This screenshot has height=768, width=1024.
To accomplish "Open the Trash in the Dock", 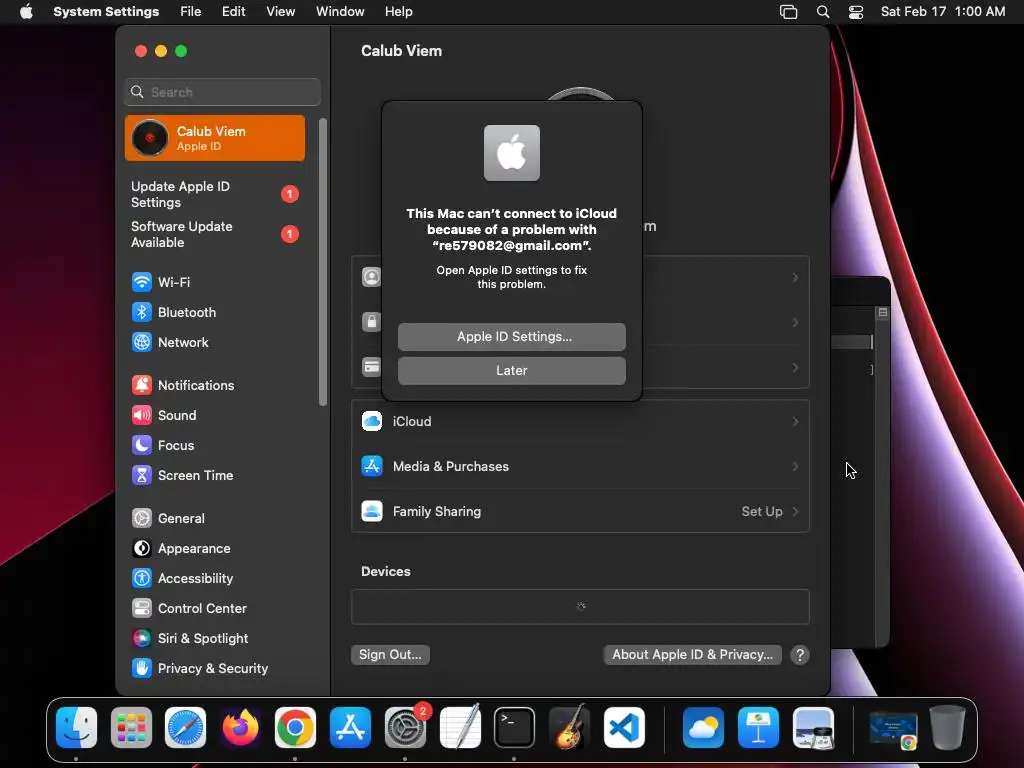I will (x=948, y=728).
